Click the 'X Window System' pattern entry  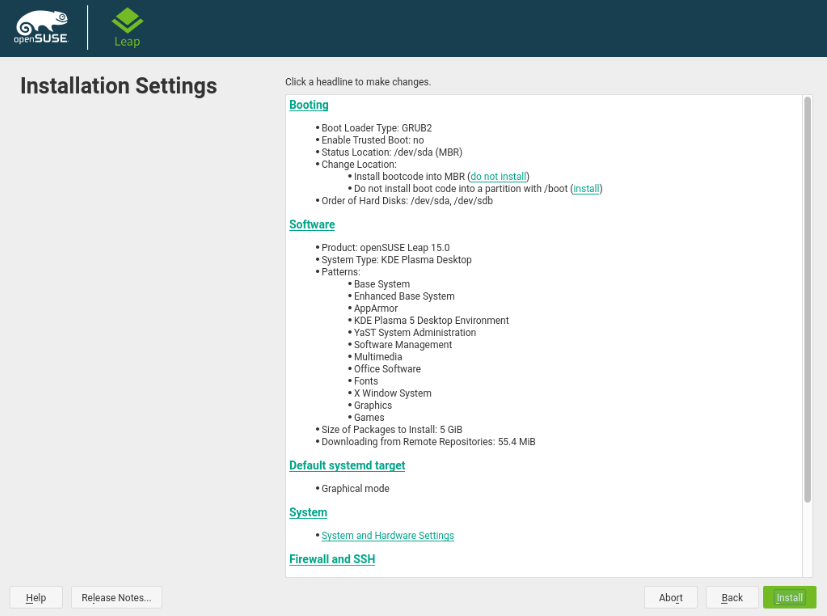[x=392, y=393]
